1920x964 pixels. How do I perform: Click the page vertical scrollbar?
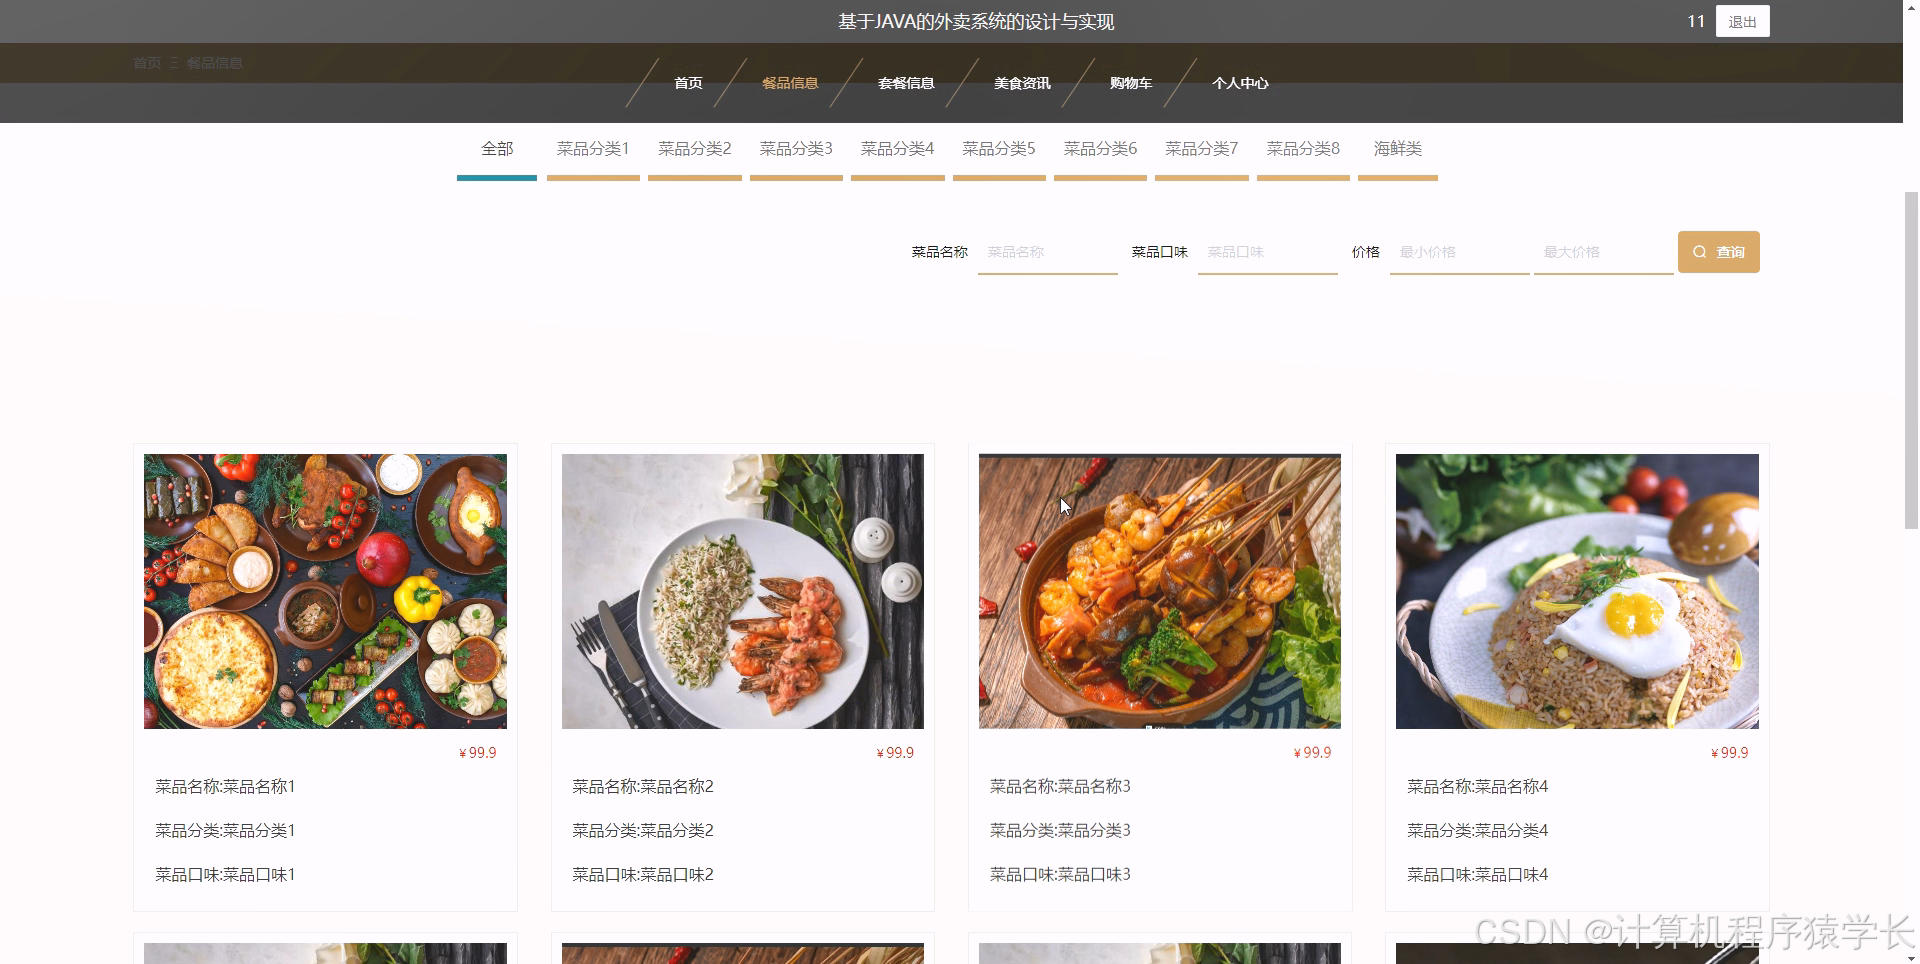click(x=1911, y=360)
